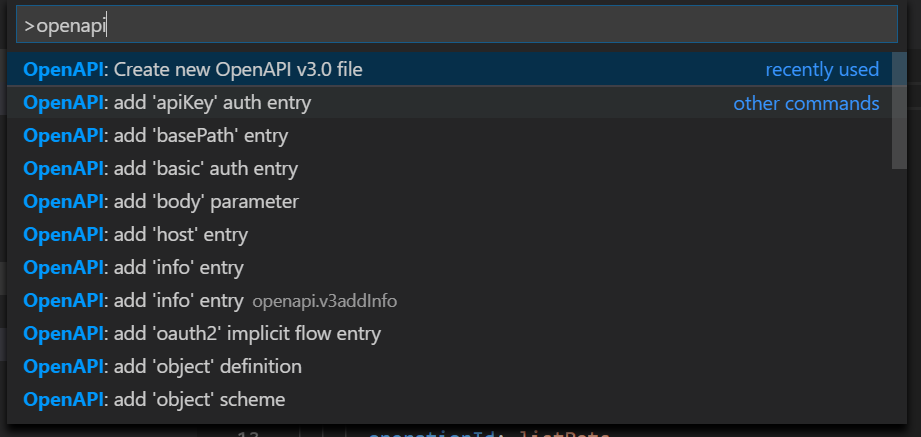Click the command list scrollbar thumb
Viewport: 921px width, 437px height.
[x=899, y=110]
